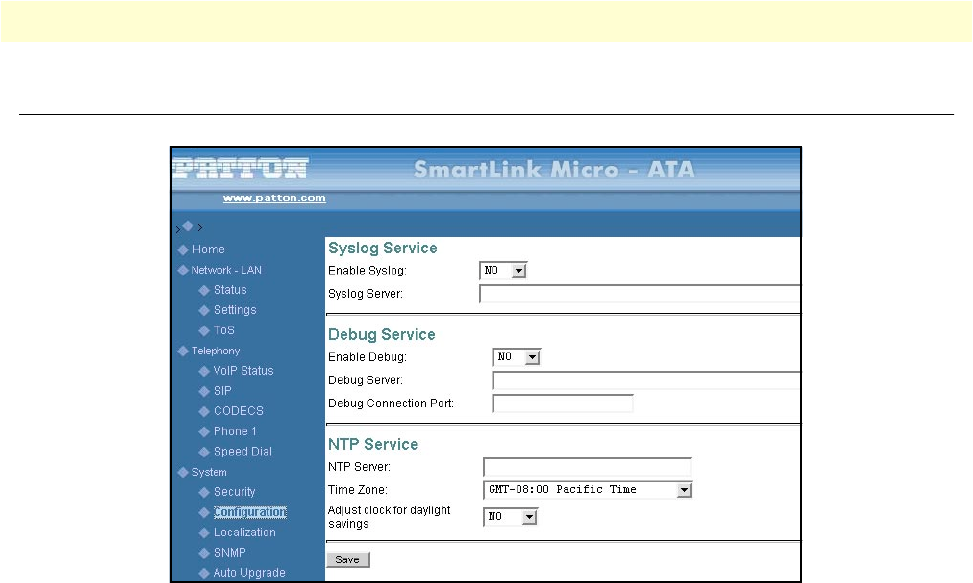Click the NTP Service heading
Screen dimensions: 973x583
pos(373,445)
